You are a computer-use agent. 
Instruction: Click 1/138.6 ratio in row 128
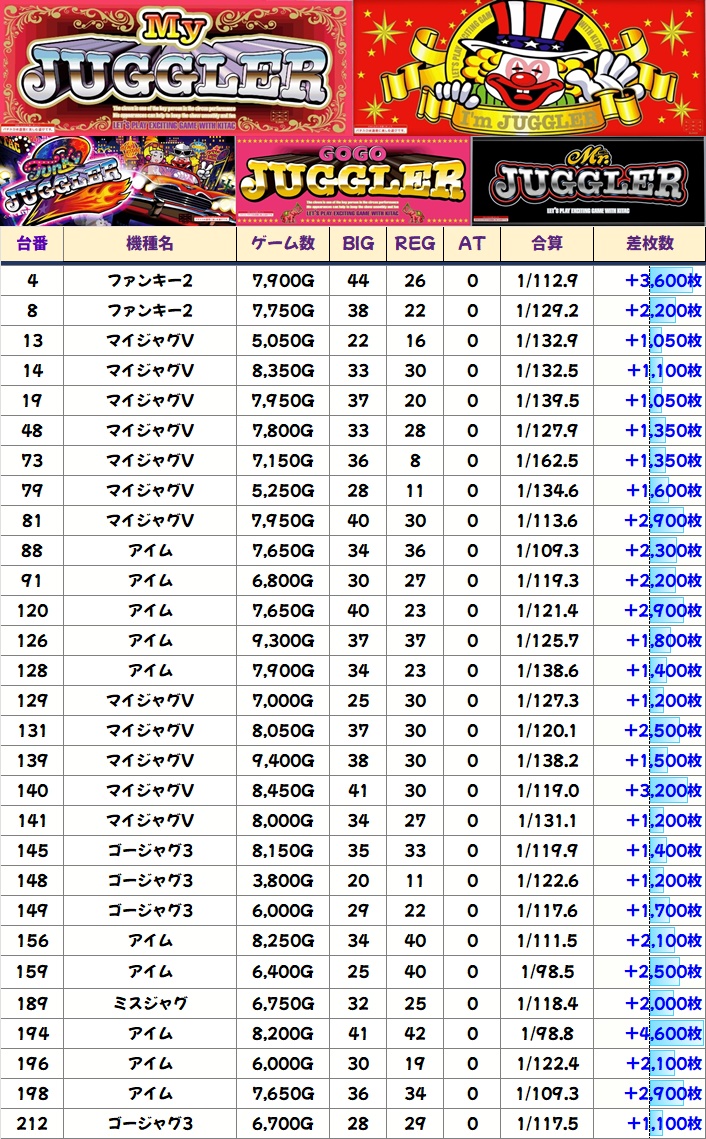[x=548, y=670]
